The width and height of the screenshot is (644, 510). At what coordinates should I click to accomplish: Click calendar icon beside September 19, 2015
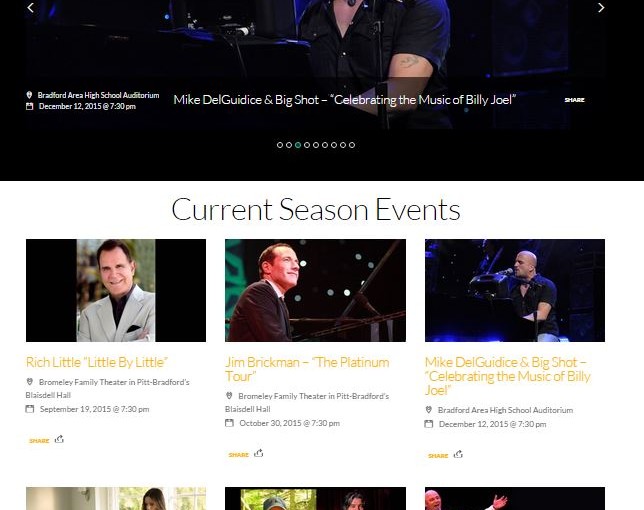[x=30, y=409]
